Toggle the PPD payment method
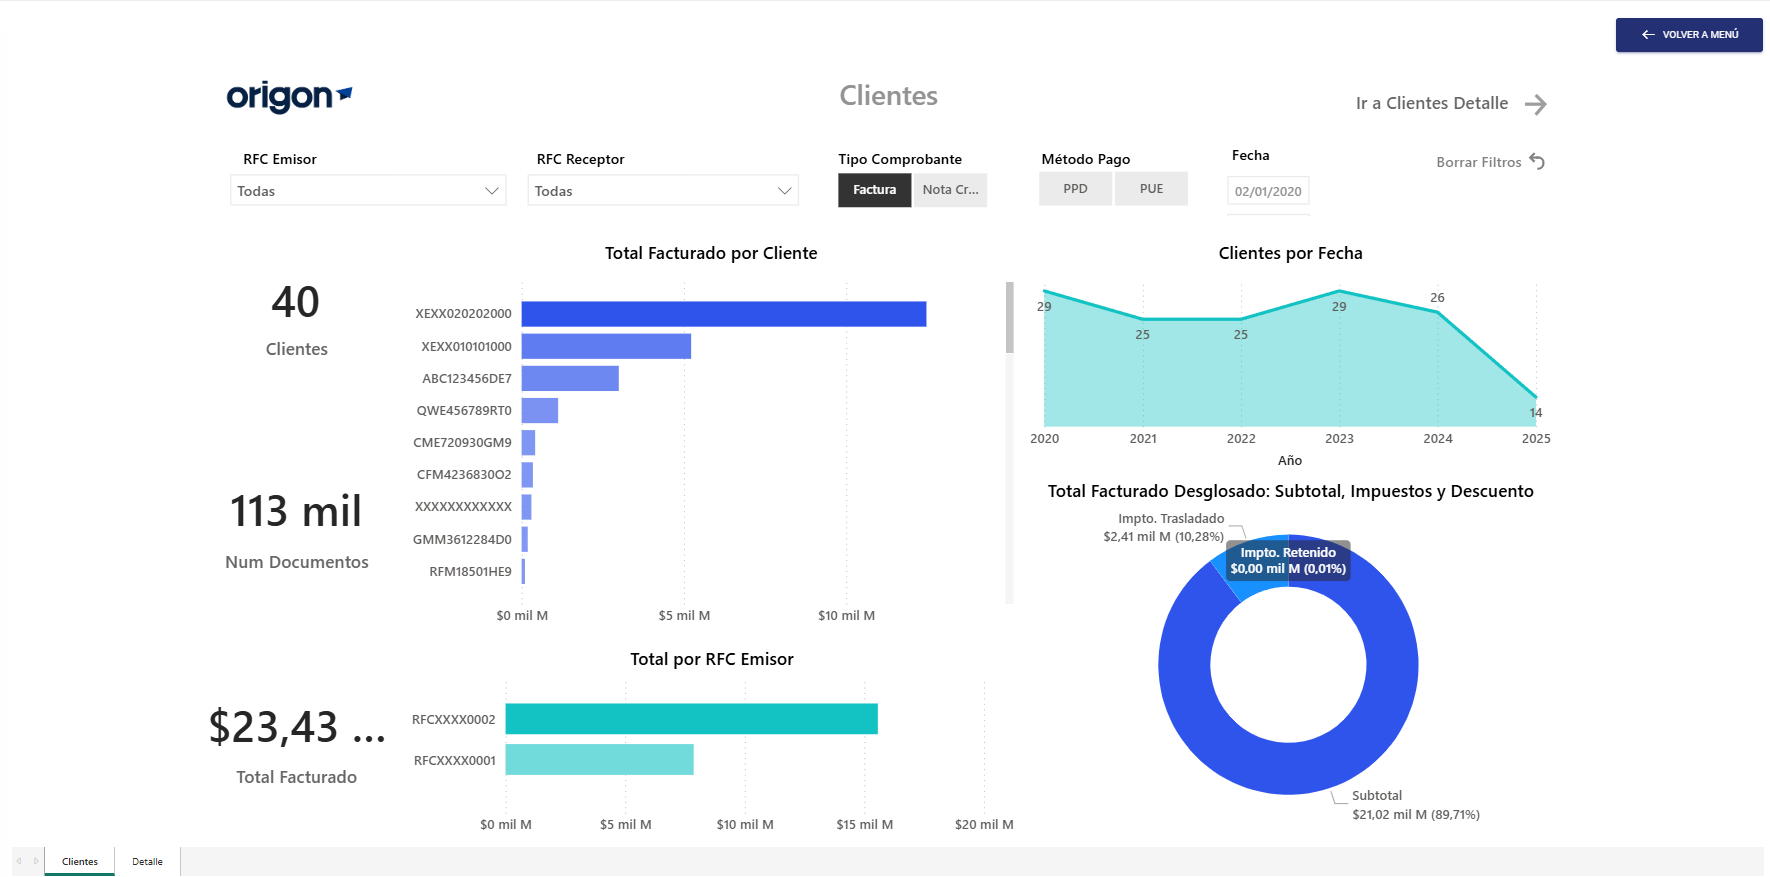 click(1075, 189)
